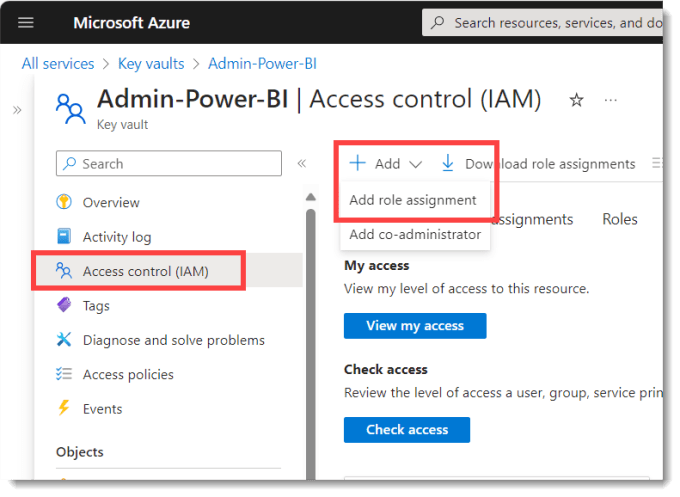Click the Access policies checklist icon

64,374
